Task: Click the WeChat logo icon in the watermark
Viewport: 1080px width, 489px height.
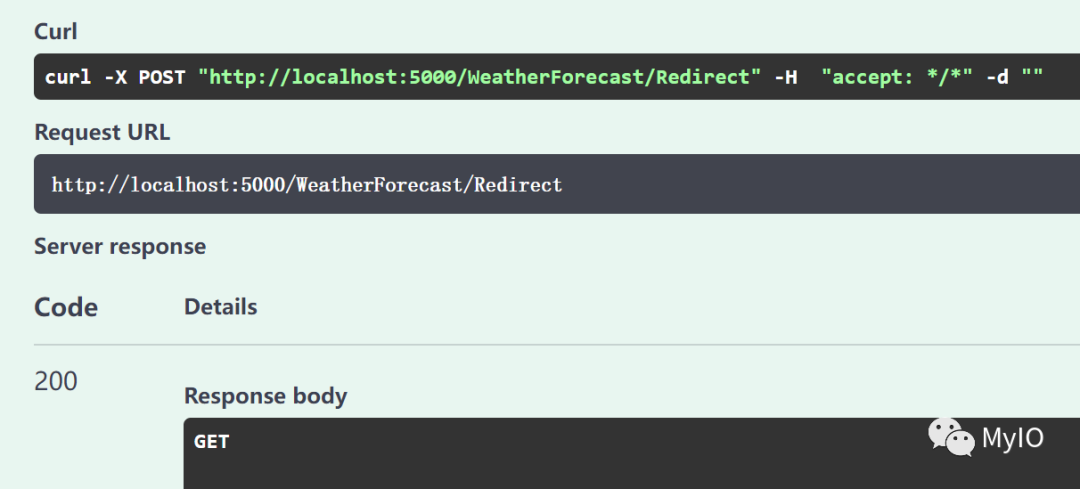Action: coord(951,437)
